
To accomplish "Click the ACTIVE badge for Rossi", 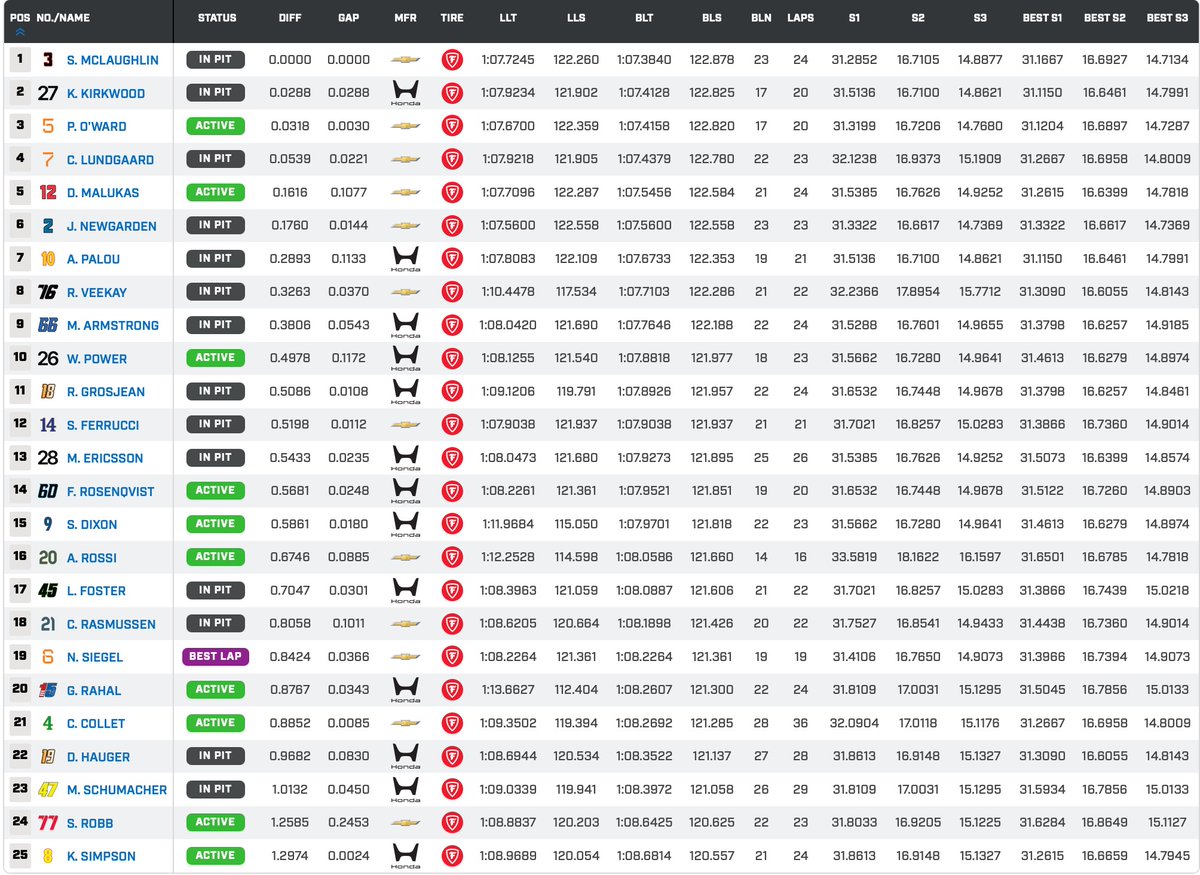I will [x=215, y=557].
